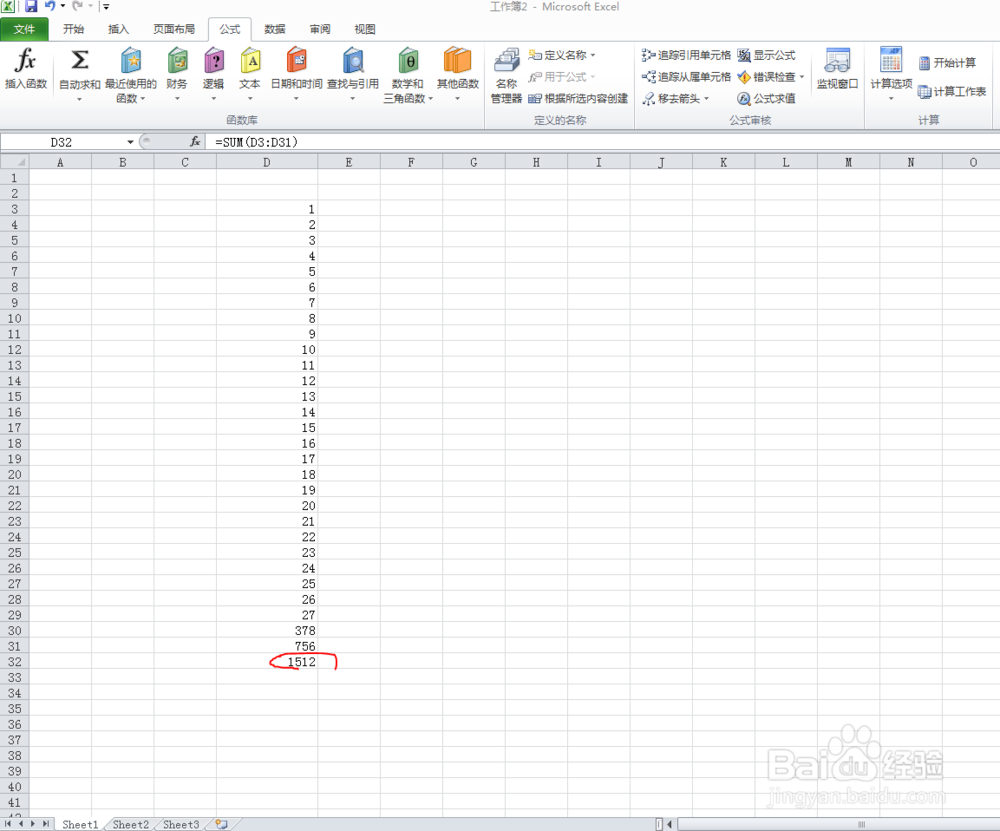
Task: Expand the Remove Arrows dropdown arrow
Action: (x=707, y=98)
